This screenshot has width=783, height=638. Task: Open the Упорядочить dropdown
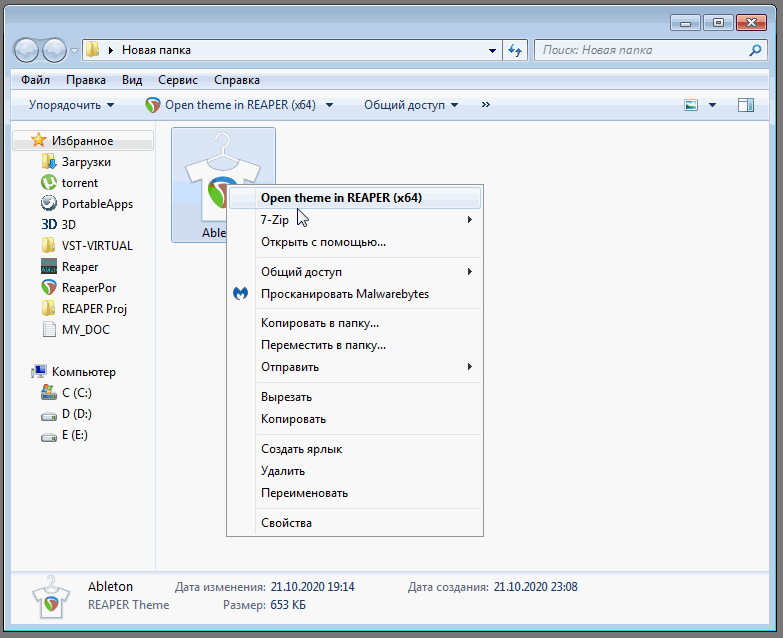71,105
